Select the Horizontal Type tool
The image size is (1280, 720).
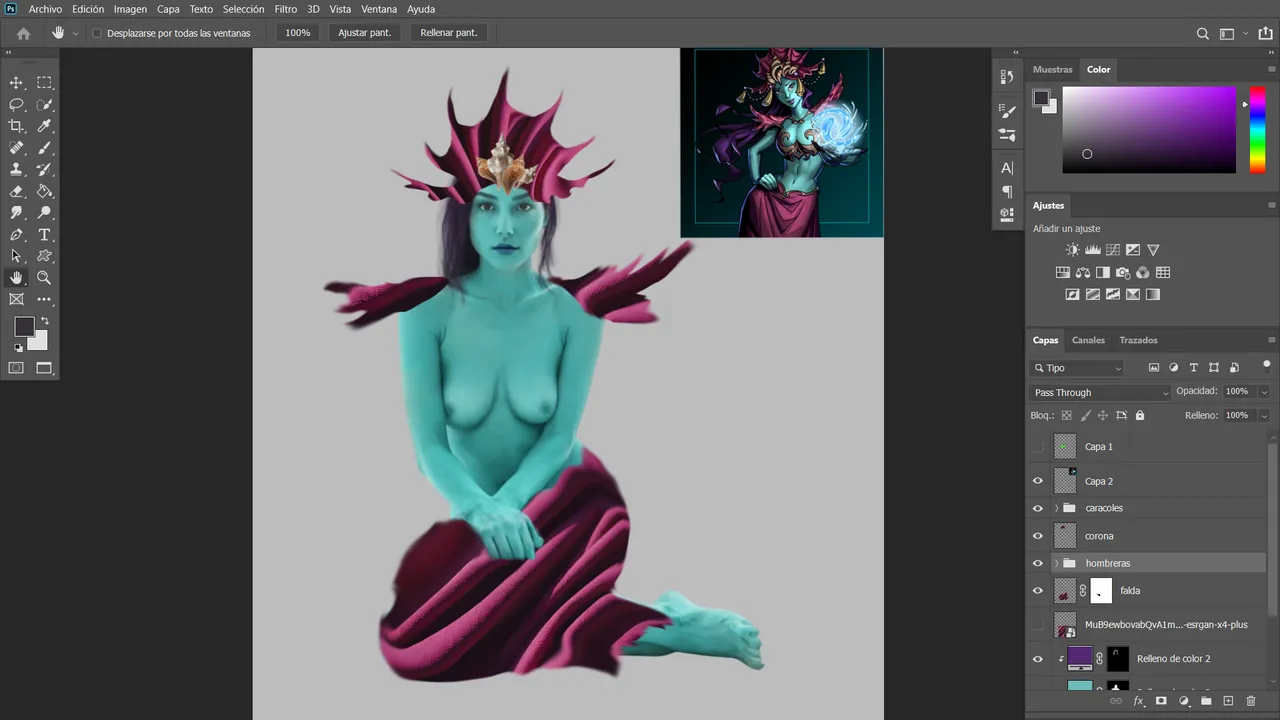(x=44, y=235)
